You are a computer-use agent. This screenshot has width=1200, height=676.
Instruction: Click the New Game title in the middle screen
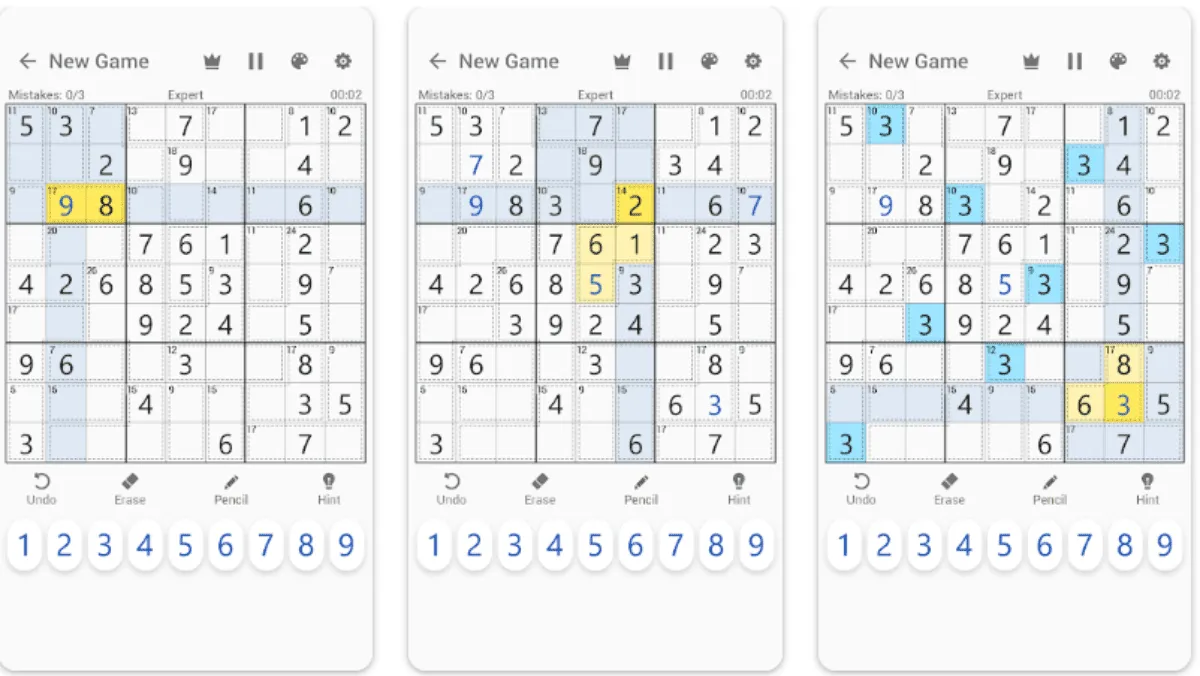[x=508, y=61]
